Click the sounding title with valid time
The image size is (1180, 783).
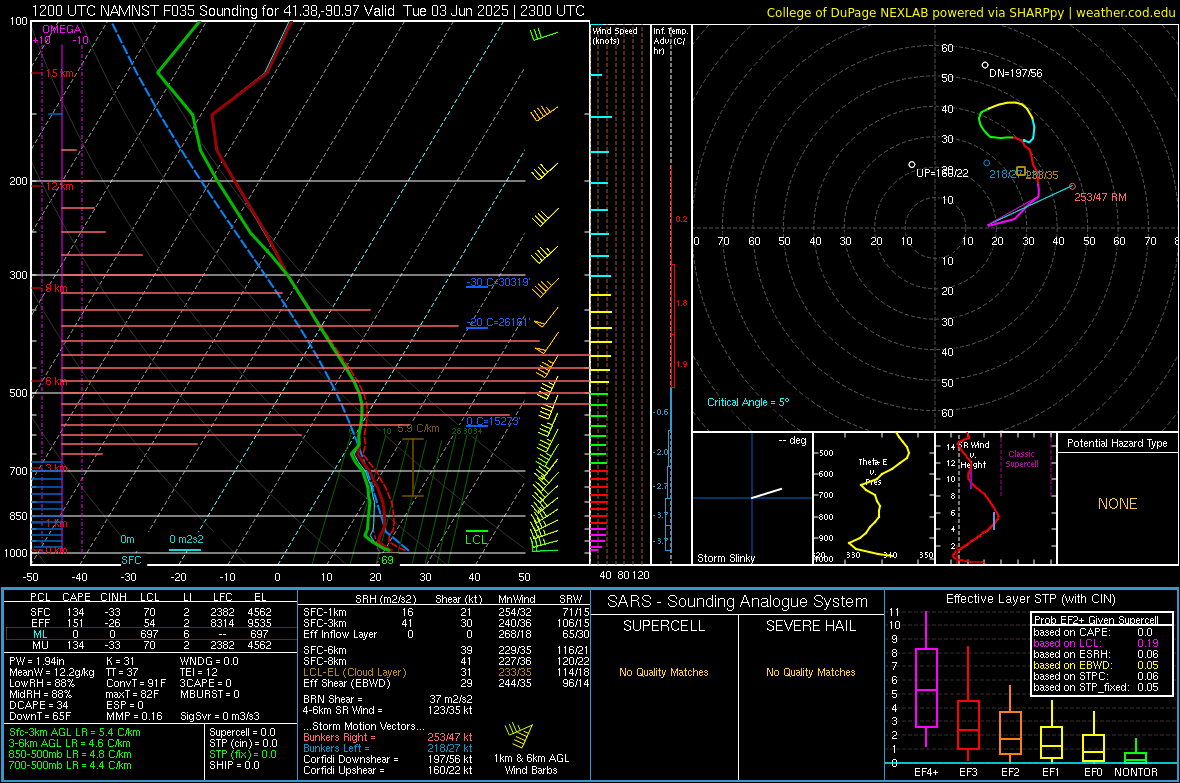pyautogui.click(x=308, y=11)
